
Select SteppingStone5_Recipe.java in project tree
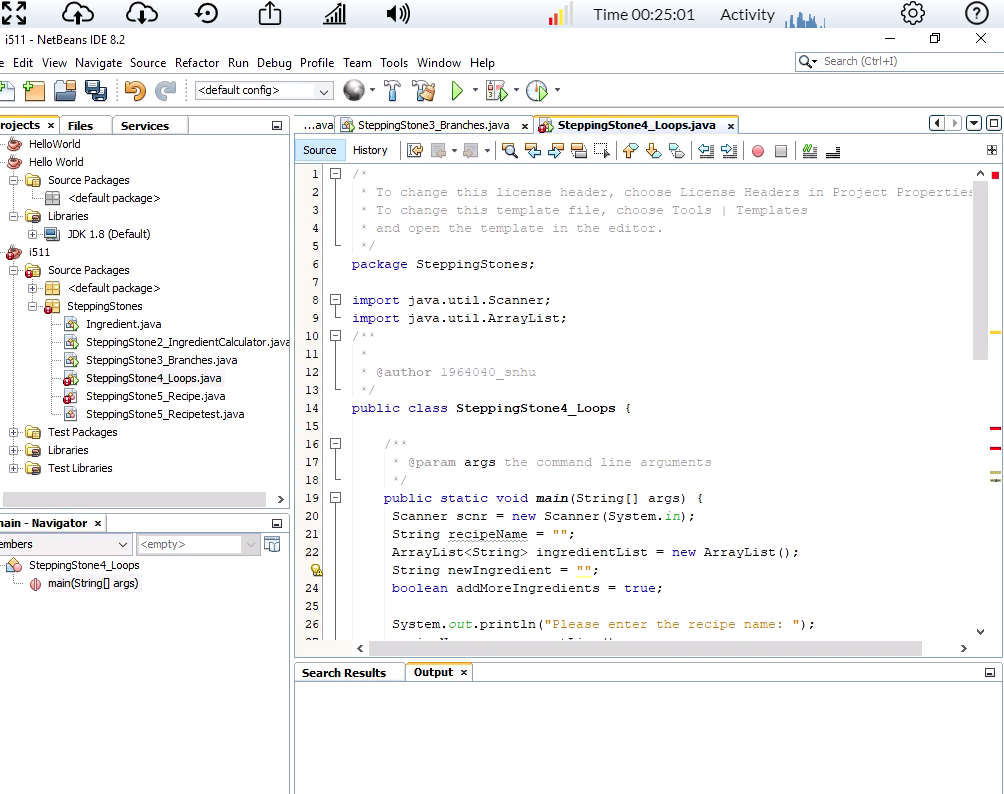click(156, 396)
